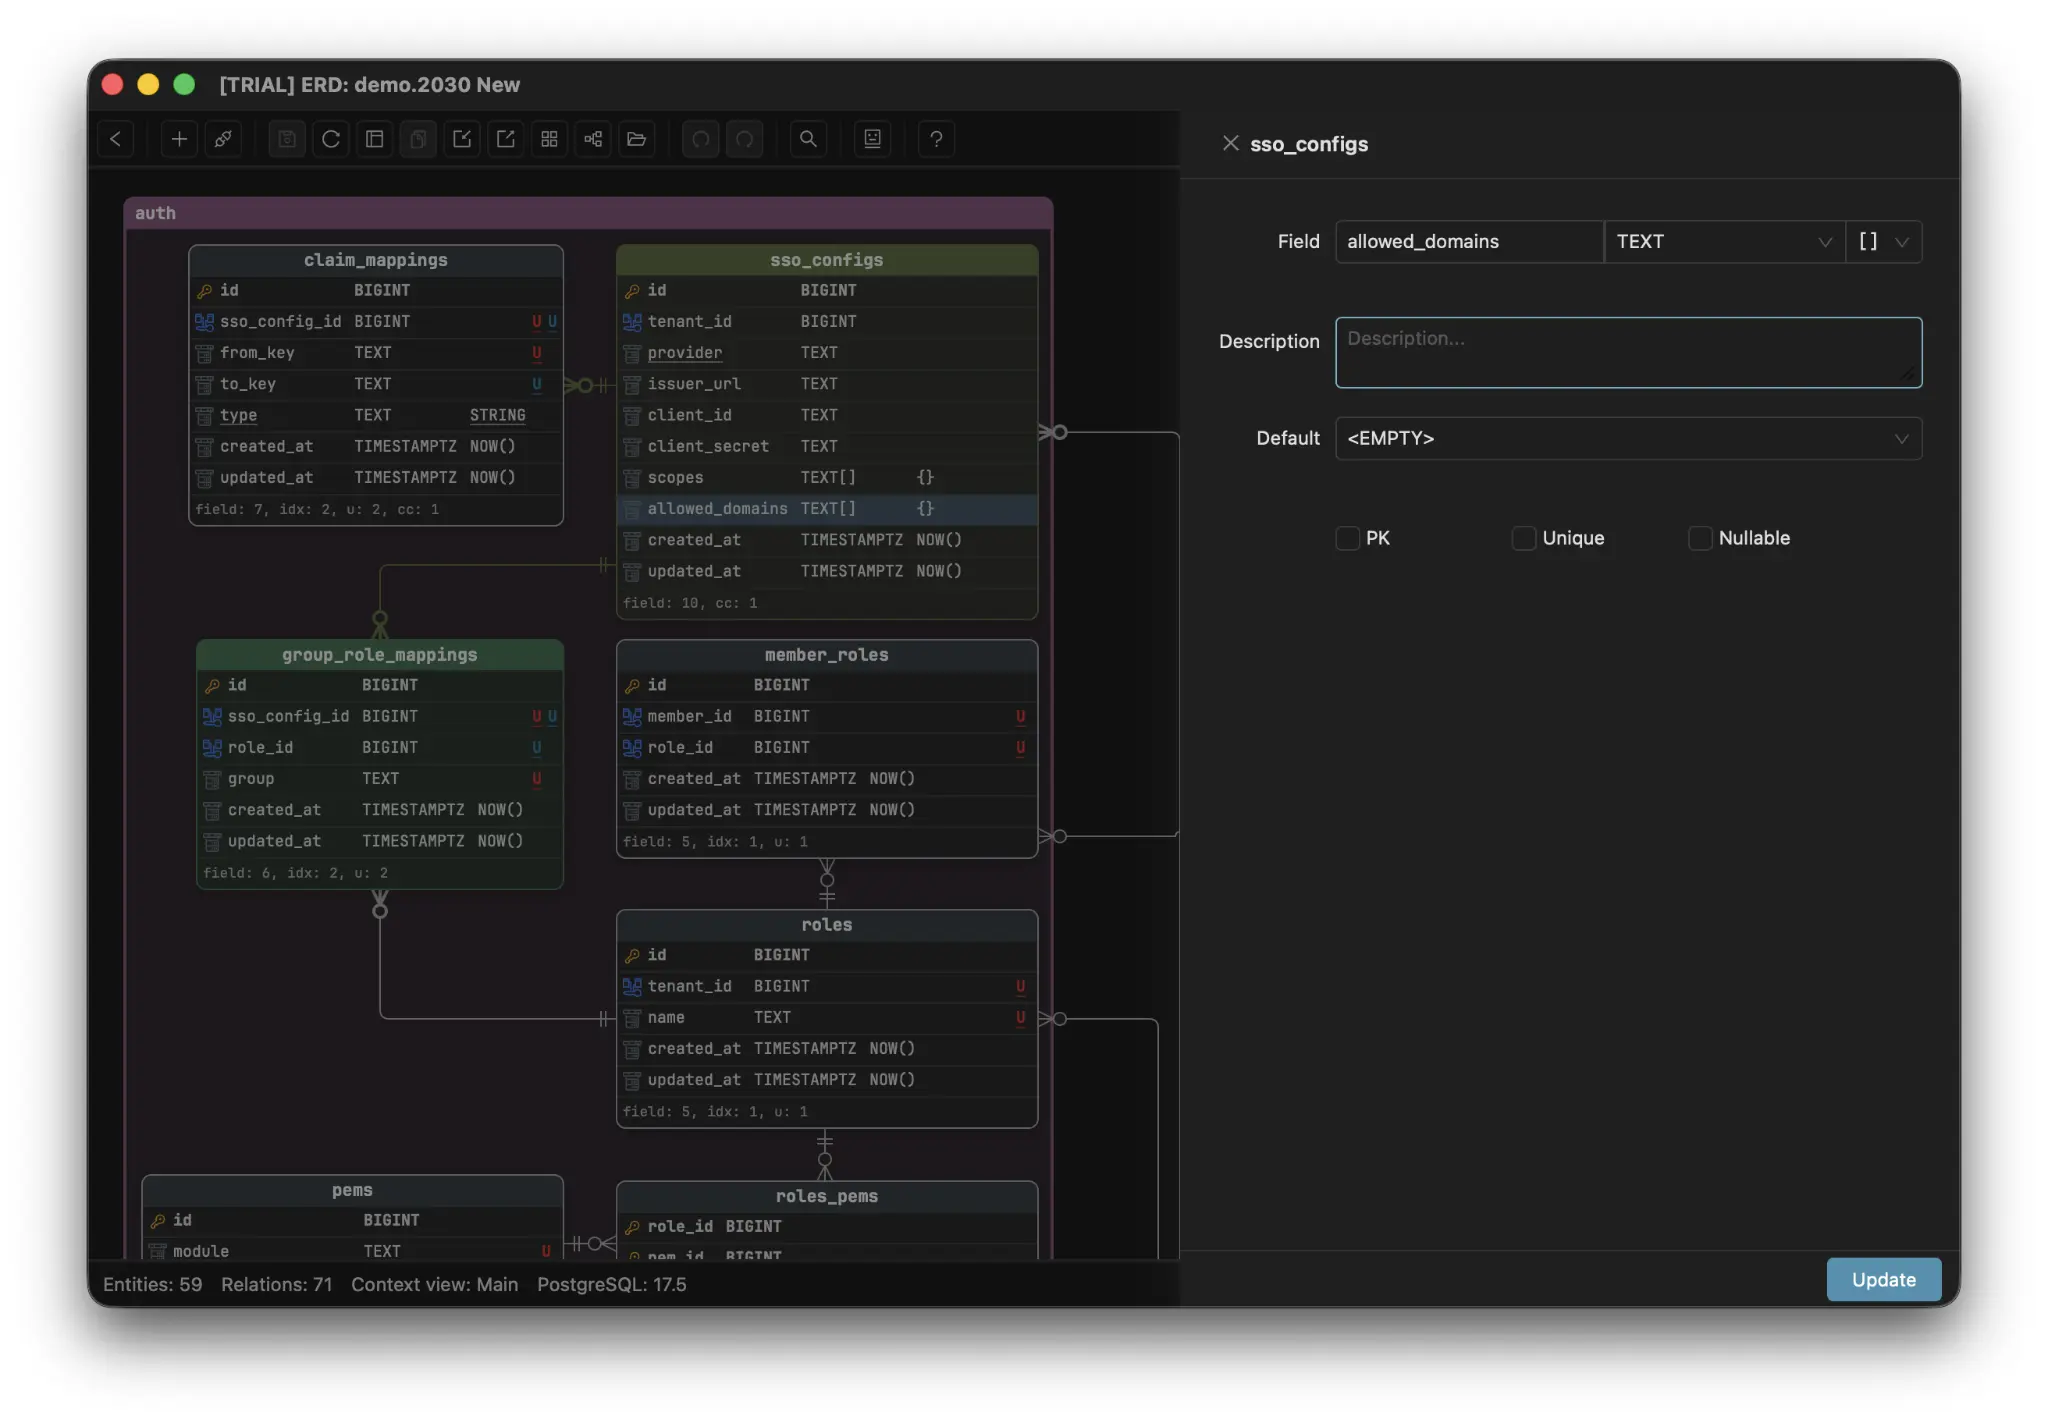Click the key icon of sso_configs id
Viewport: 2048px width, 1423px height.
coord(632,291)
